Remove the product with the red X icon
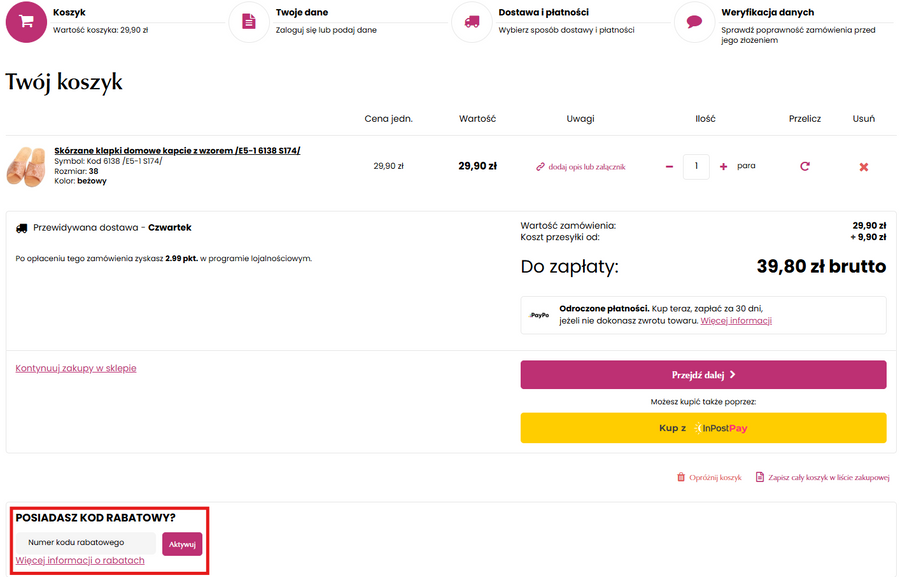 (864, 166)
